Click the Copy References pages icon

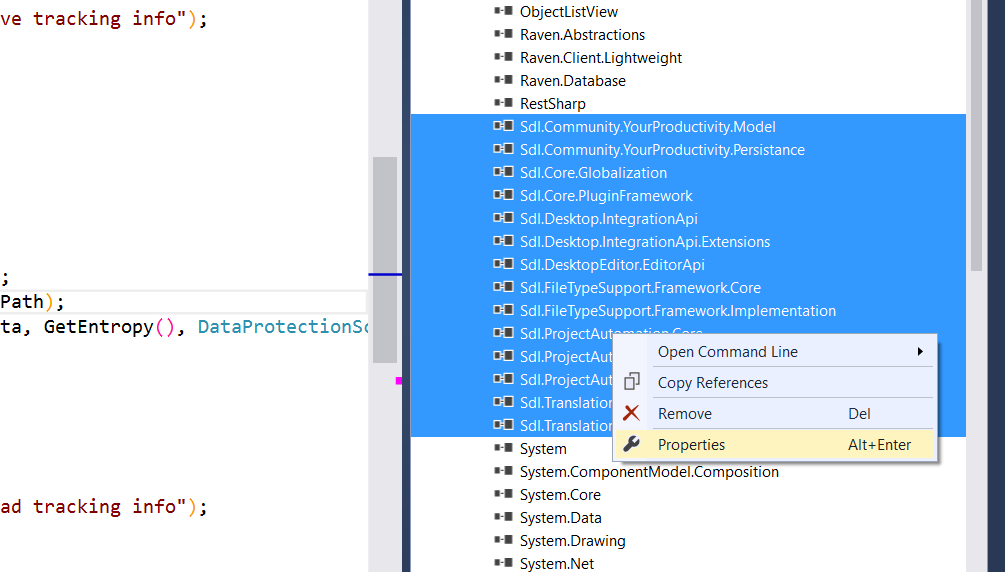coord(631,382)
